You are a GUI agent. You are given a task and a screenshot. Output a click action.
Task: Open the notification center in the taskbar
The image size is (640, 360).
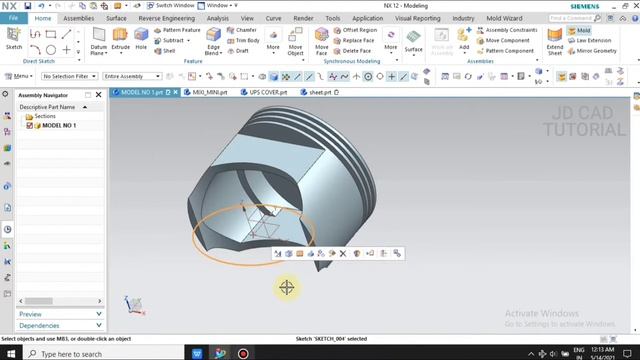click(x=627, y=353)
